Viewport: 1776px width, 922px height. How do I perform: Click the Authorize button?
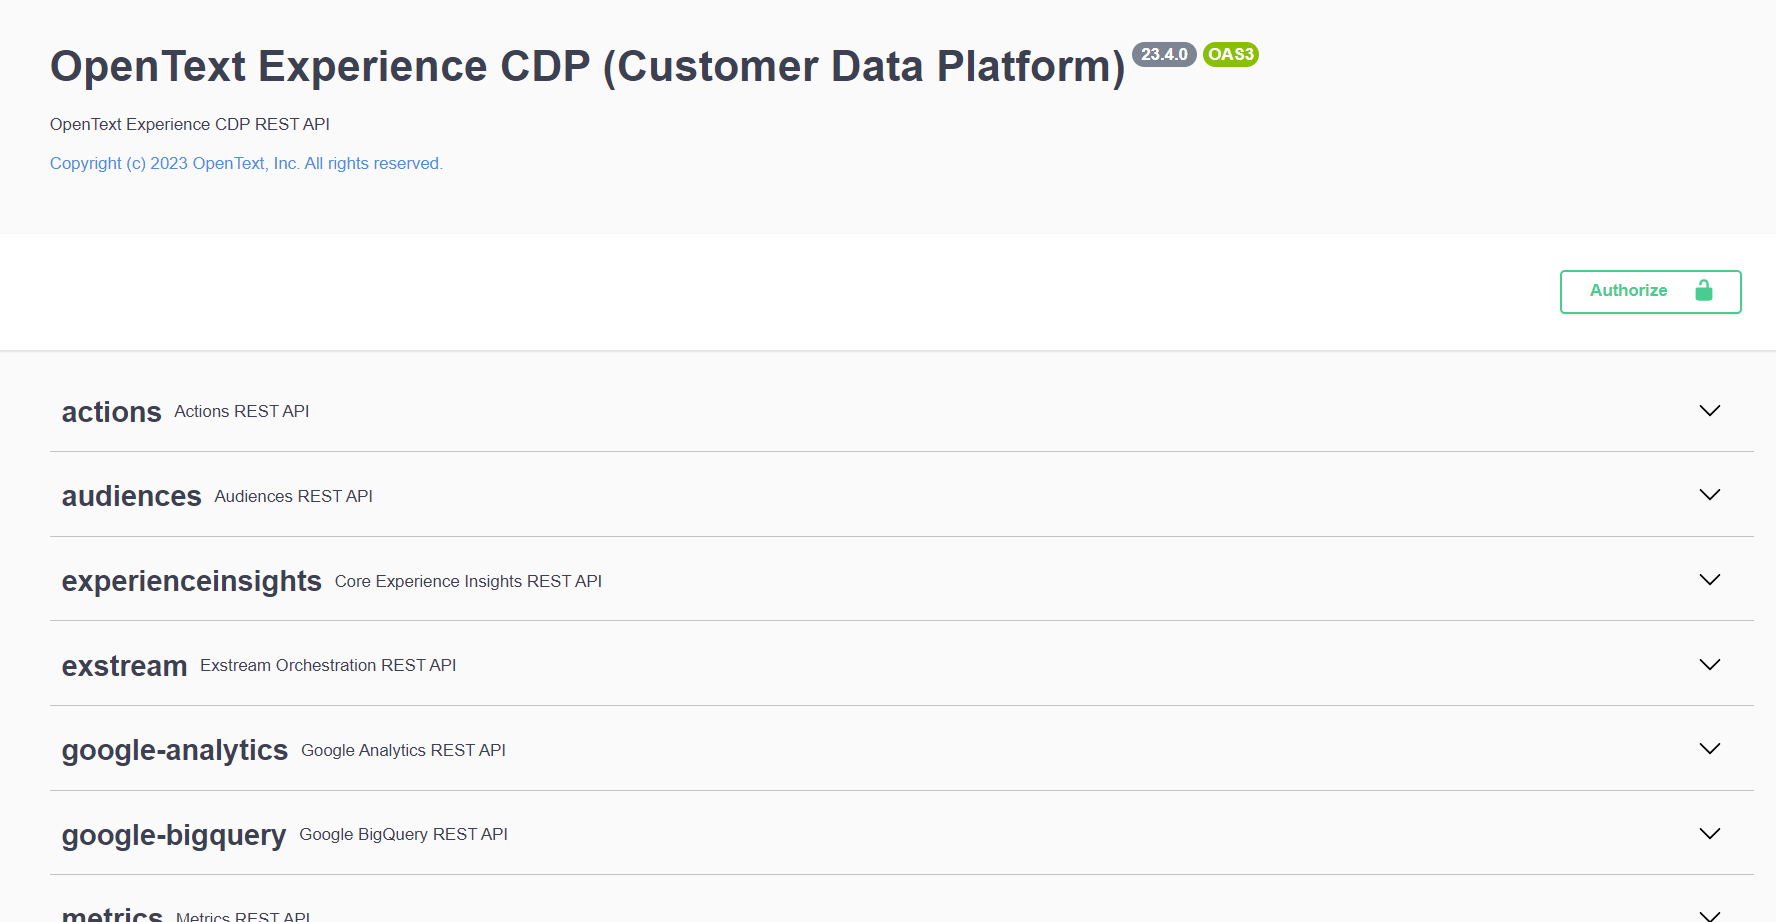1649,291
